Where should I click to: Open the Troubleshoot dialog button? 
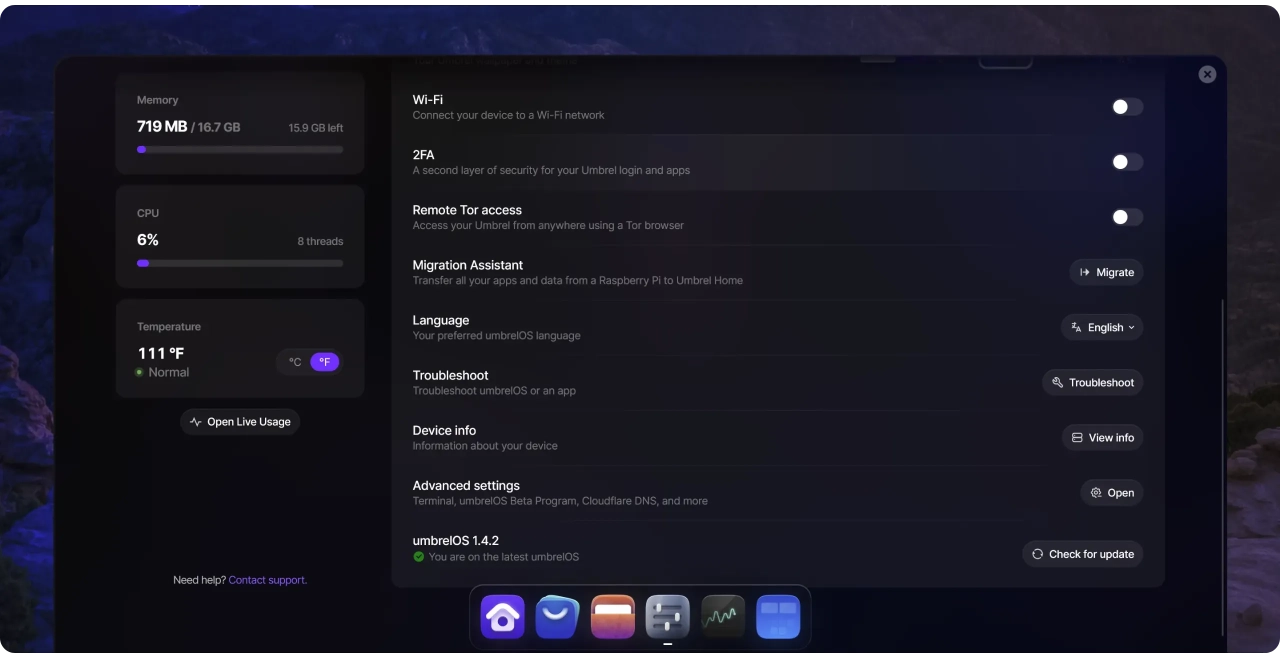point(1092,382)
